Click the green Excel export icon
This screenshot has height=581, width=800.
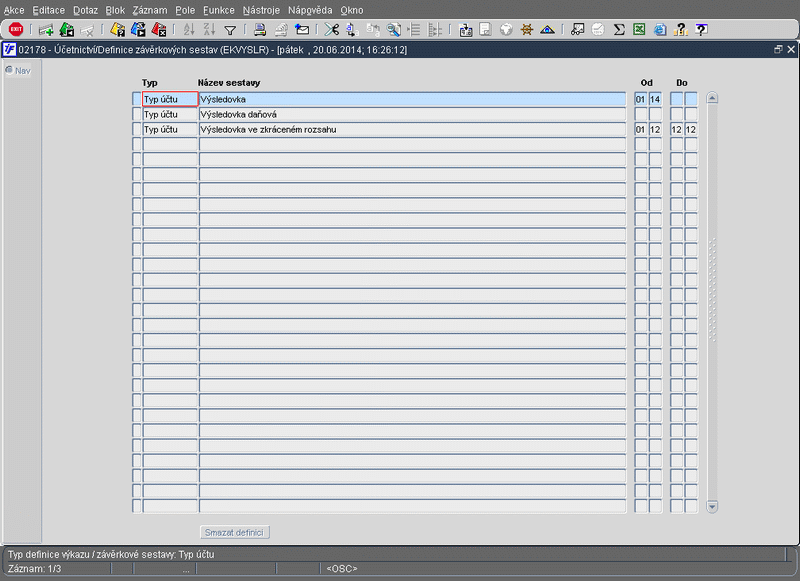tap(639, 30)
